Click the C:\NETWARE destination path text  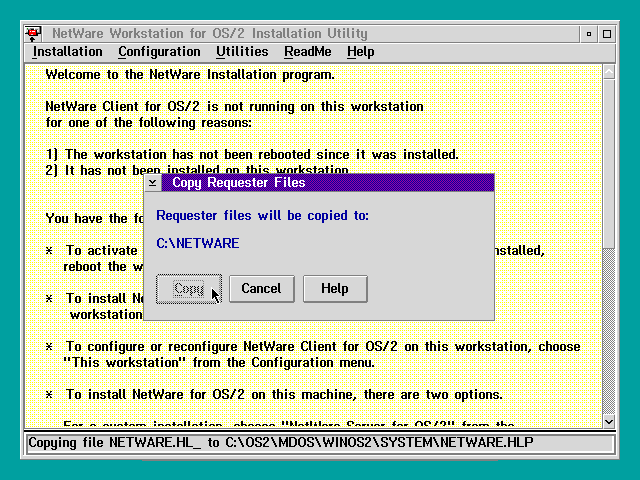pyautogui.click(x=198, y=243)
